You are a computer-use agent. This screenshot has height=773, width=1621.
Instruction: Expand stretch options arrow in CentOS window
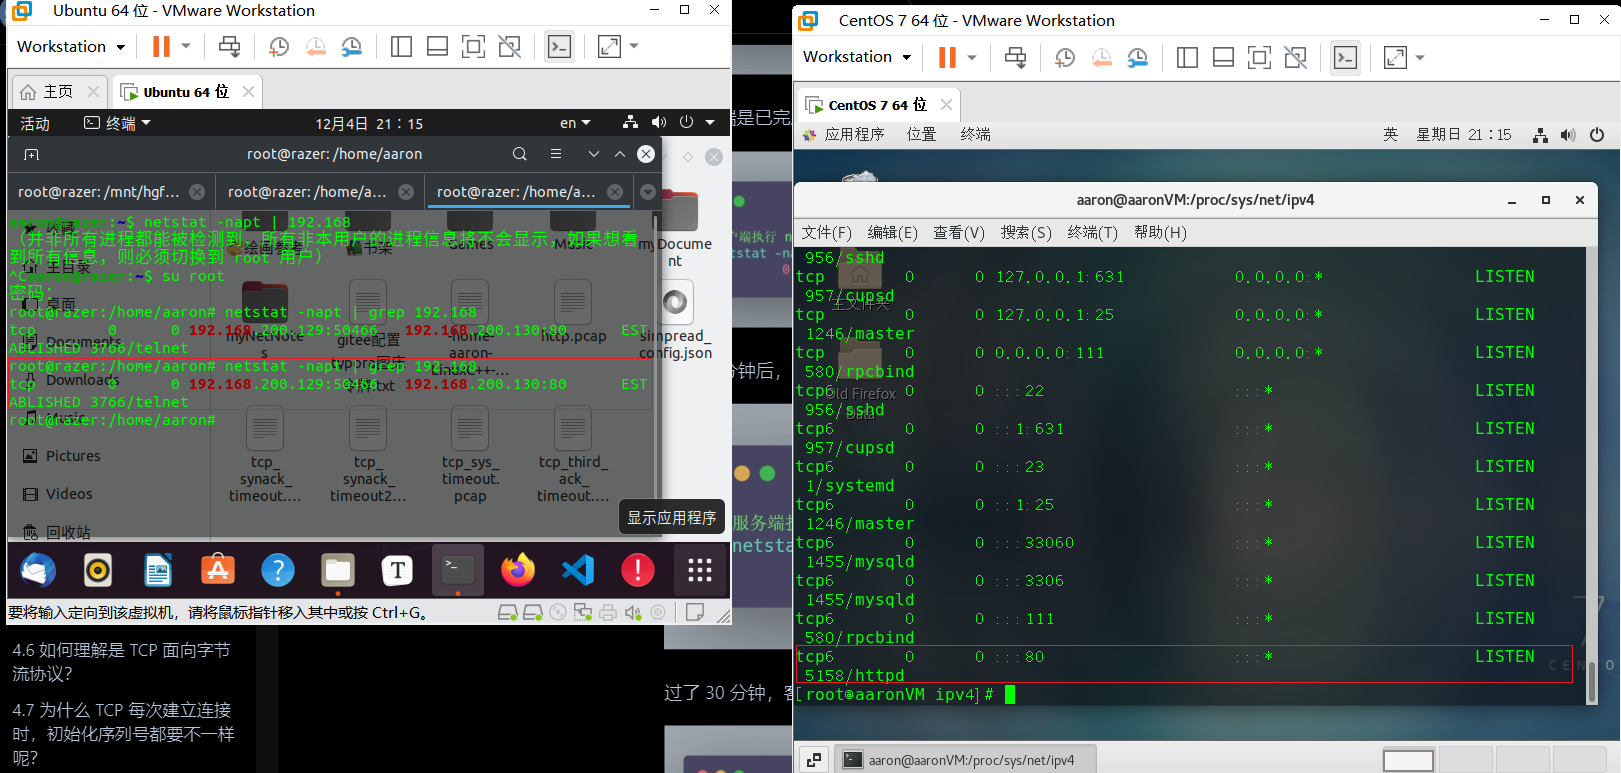1420,57
